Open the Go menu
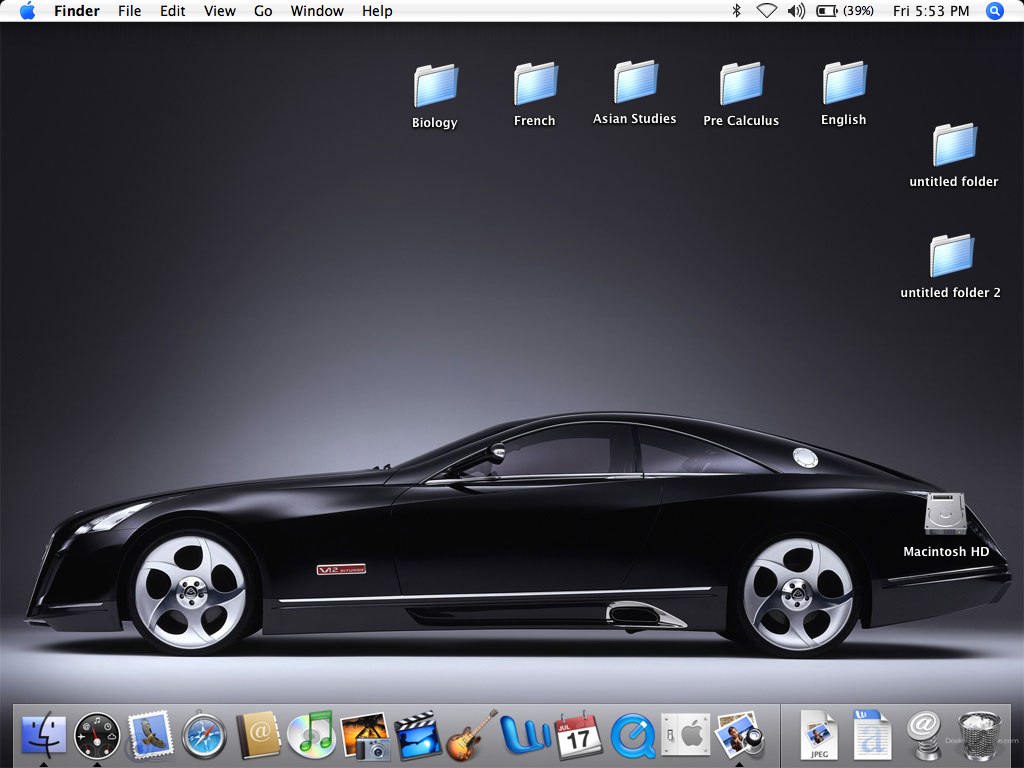This screenshot has height=768, width=1024. point(263,11)
